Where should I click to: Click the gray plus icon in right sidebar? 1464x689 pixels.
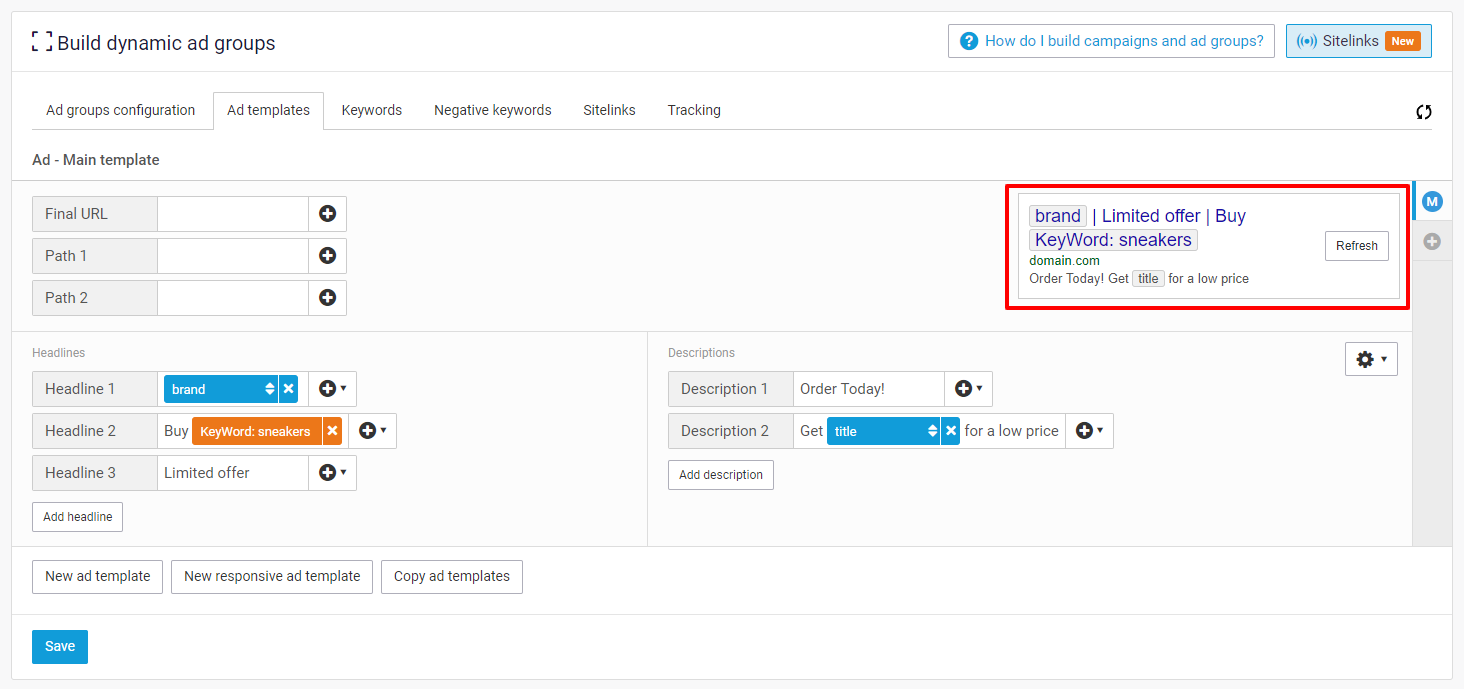click(1432, 241)
